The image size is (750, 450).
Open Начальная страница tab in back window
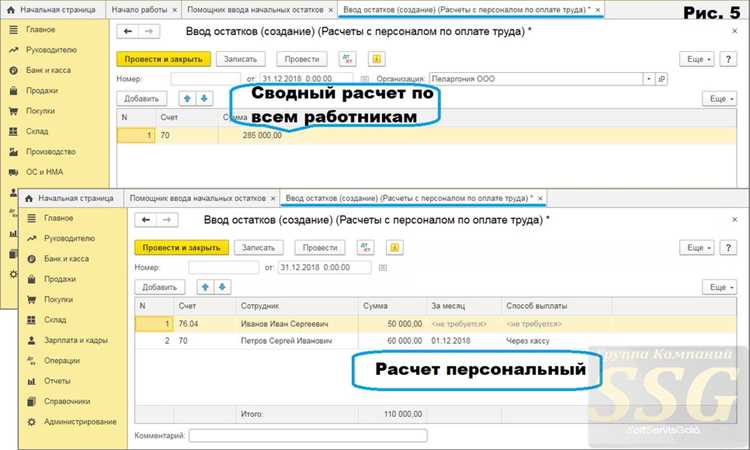(x=53, y=10)
